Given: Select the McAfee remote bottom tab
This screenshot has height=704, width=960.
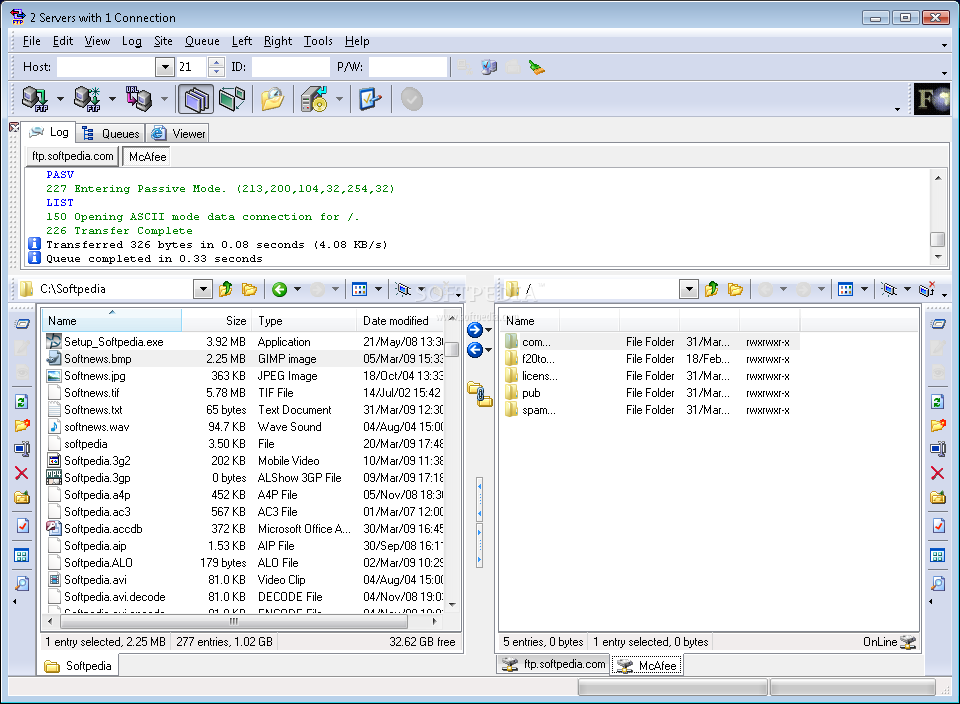Looking at the screenshot, I should [x=648, y=665].
